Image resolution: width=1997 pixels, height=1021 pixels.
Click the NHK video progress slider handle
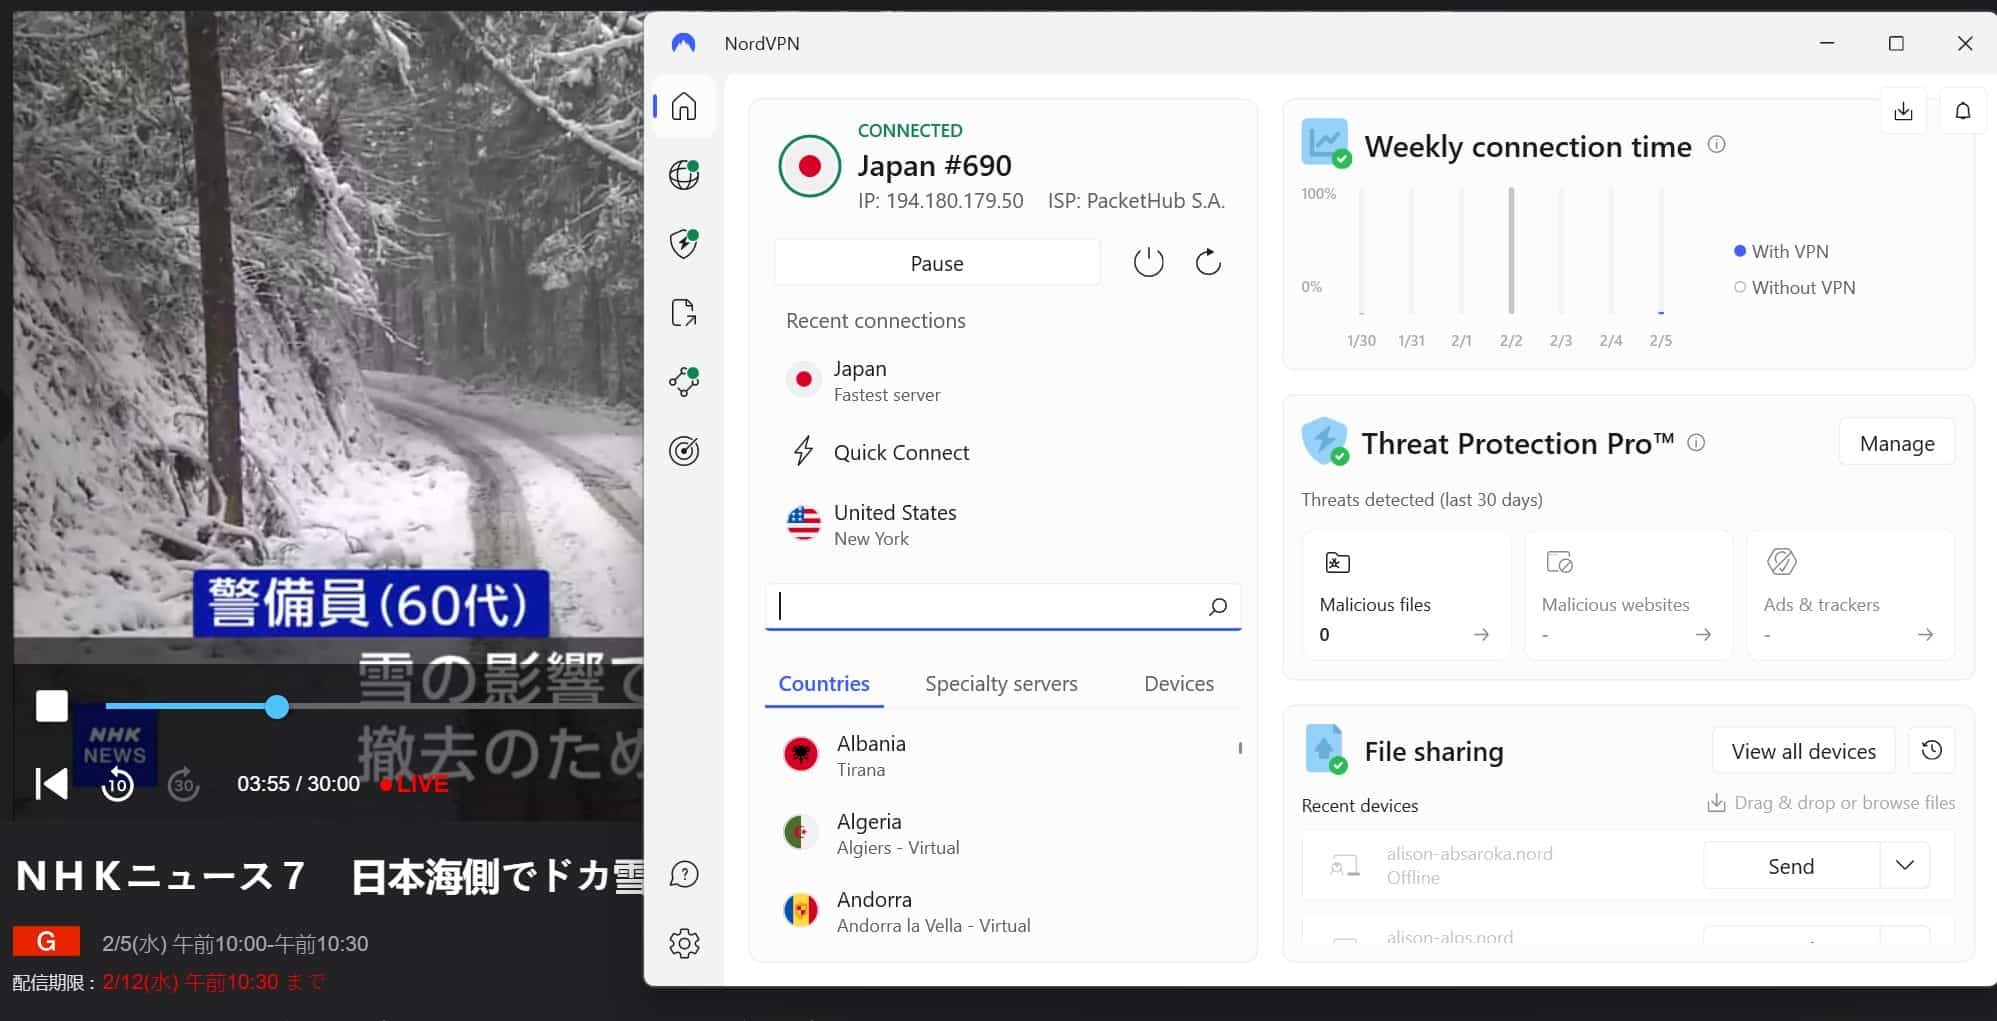tap(277, 707)
